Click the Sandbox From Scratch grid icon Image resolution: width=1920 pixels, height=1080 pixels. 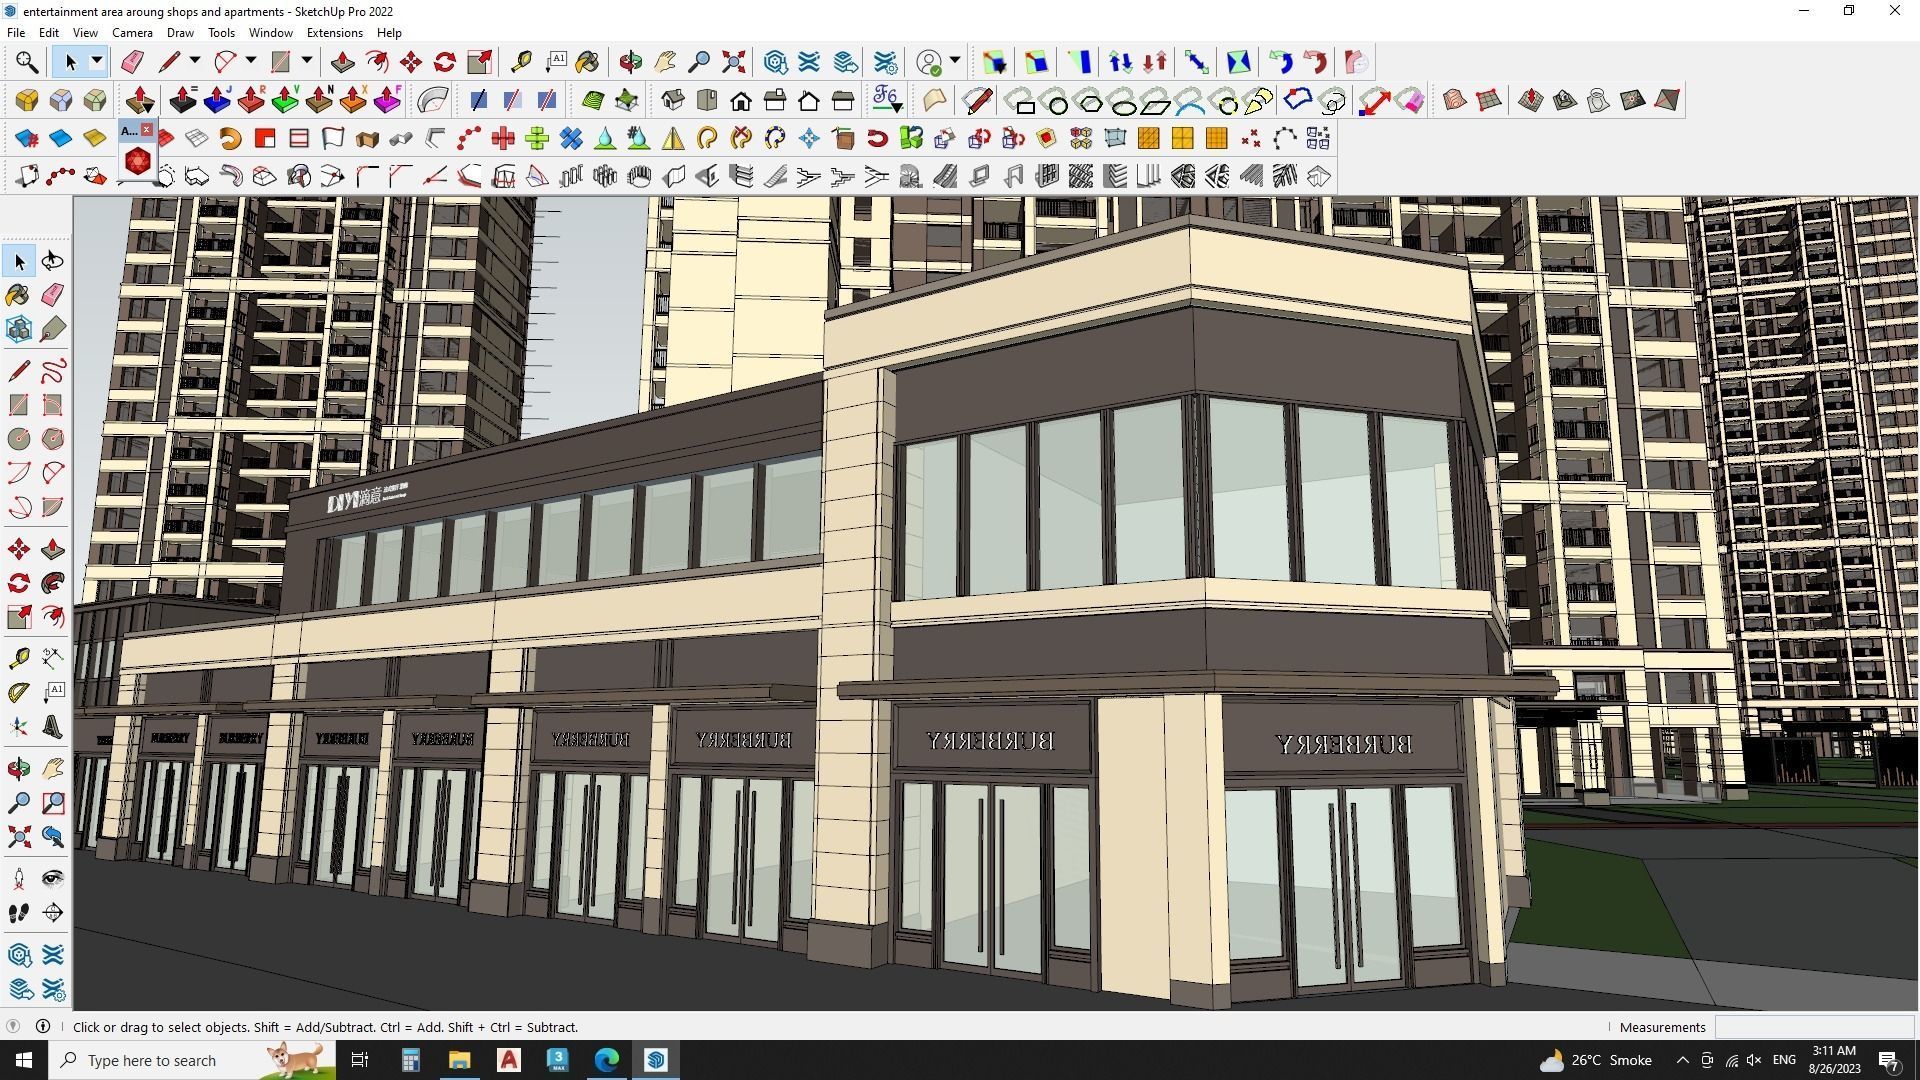pos(1489,101)
